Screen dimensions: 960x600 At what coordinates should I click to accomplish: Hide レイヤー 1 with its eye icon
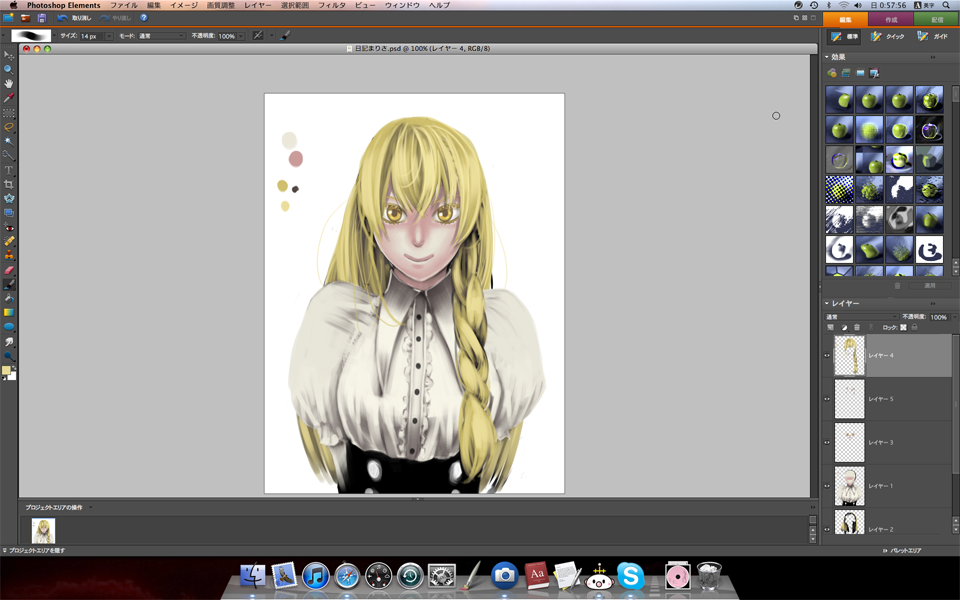coord(827,486)
